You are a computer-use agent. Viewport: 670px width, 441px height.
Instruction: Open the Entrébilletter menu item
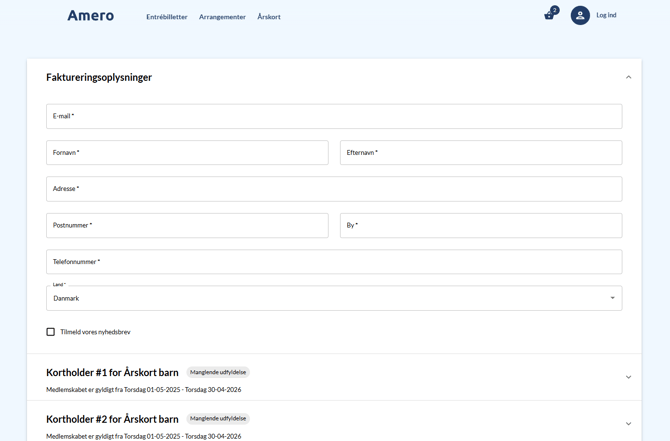167,17
